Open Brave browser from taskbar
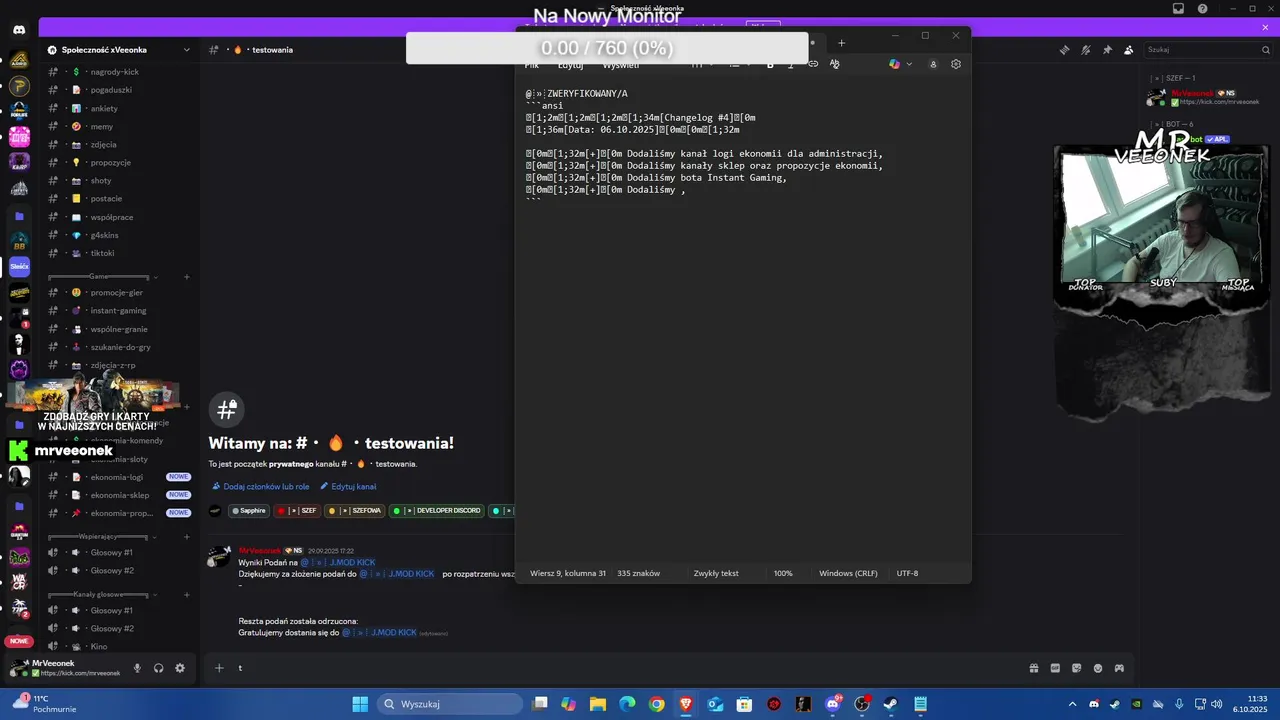The width and height of the screenshot is (1280, 720). coord(686,704)
